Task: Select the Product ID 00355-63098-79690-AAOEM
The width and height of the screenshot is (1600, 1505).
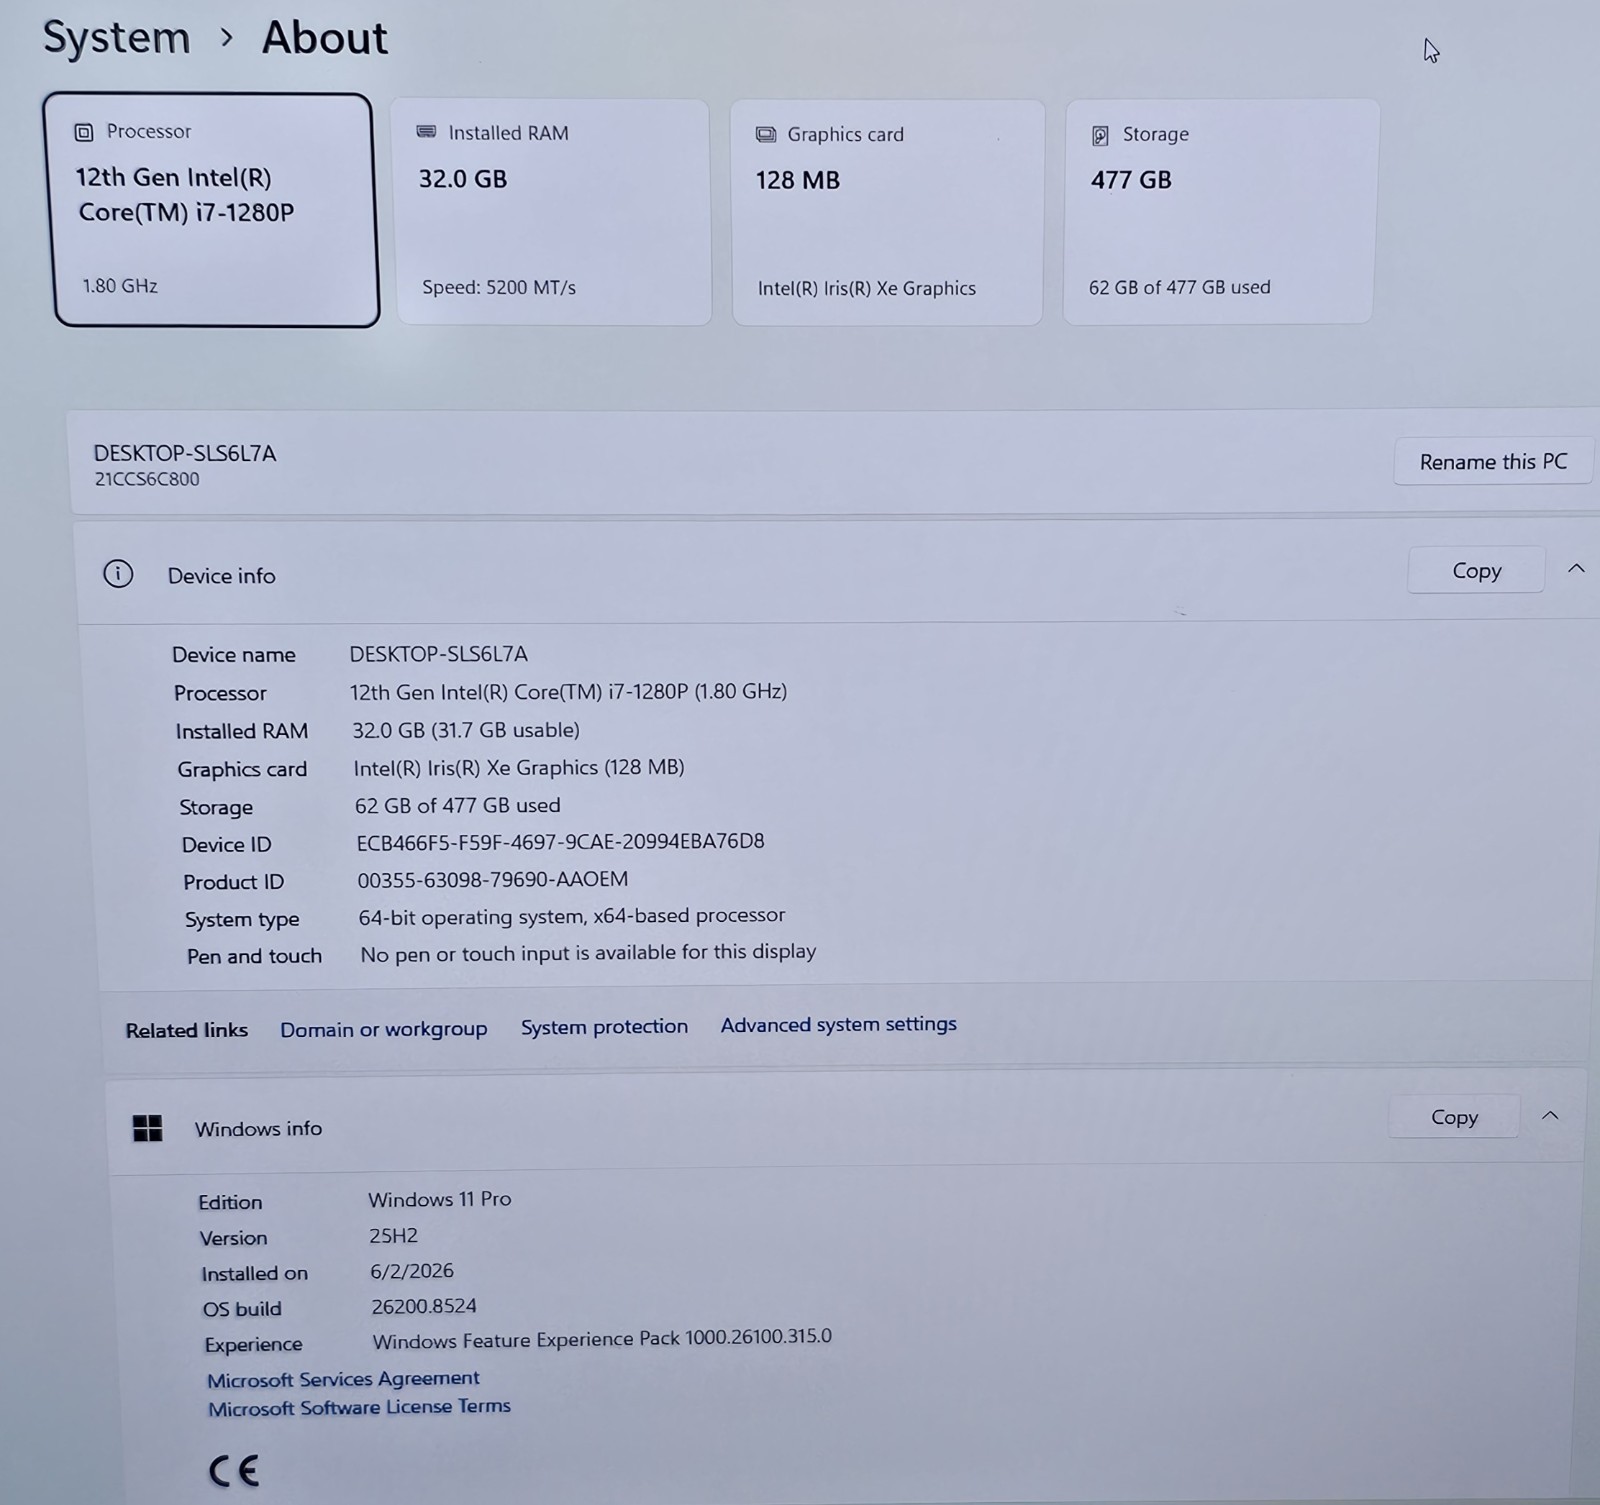Action: tap(493, 880)
